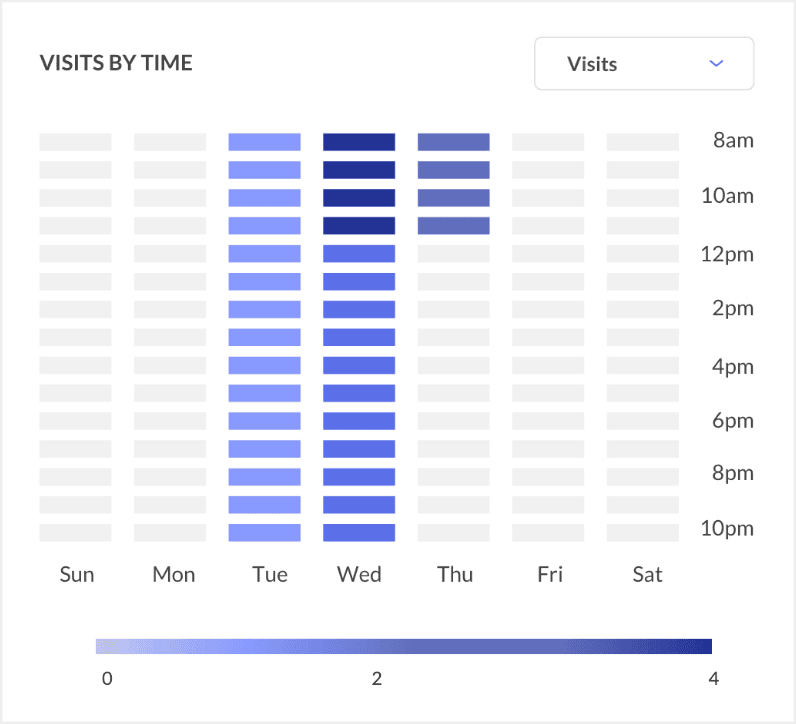This screenshot has width=796, height=724.
Task: Select the Tuesday 10pm heatmap cell
Action: pyautogui.click(x=264, y=533)
